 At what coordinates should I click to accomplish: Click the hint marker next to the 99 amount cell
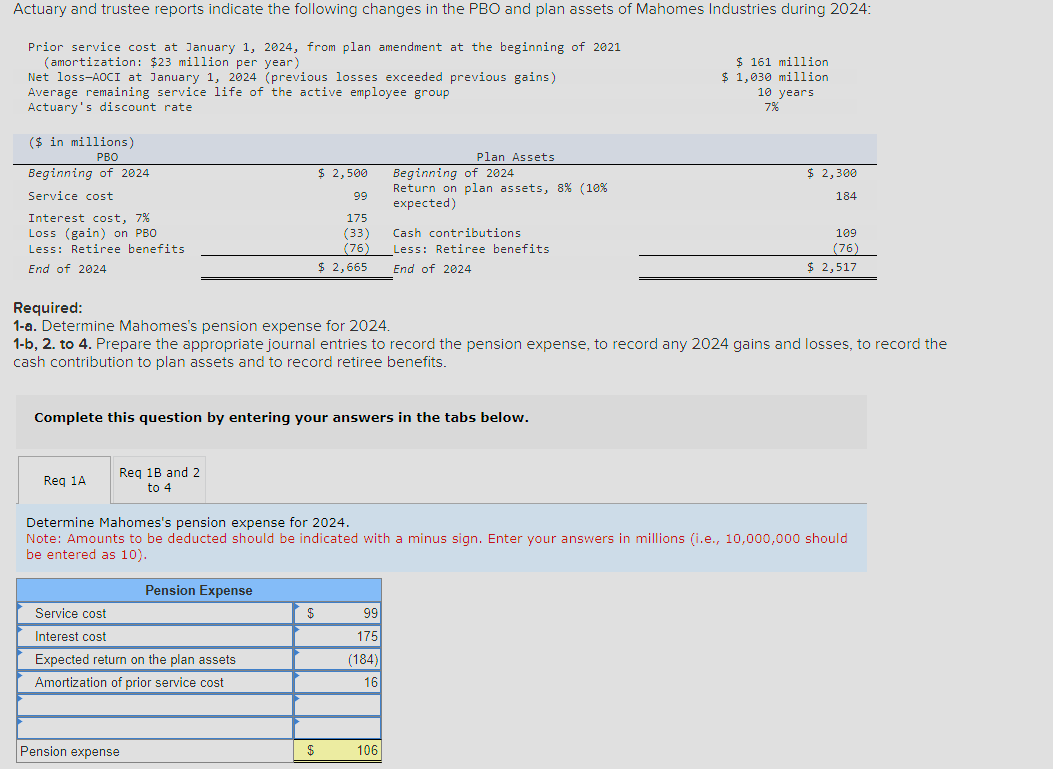point(297,608)
